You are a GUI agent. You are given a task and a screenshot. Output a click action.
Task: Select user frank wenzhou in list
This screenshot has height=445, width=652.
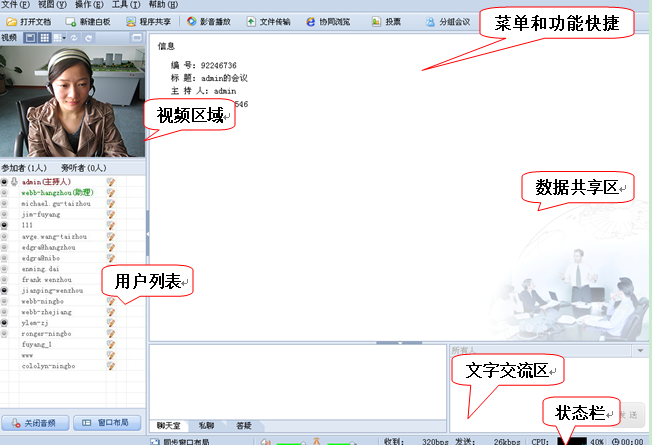click(x=40, y=279)
